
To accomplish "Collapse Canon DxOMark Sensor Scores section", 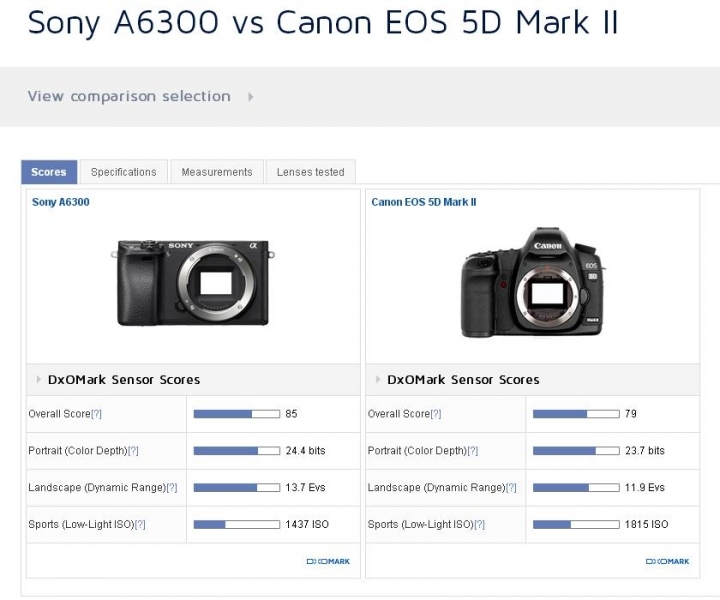I will (378, 380).
